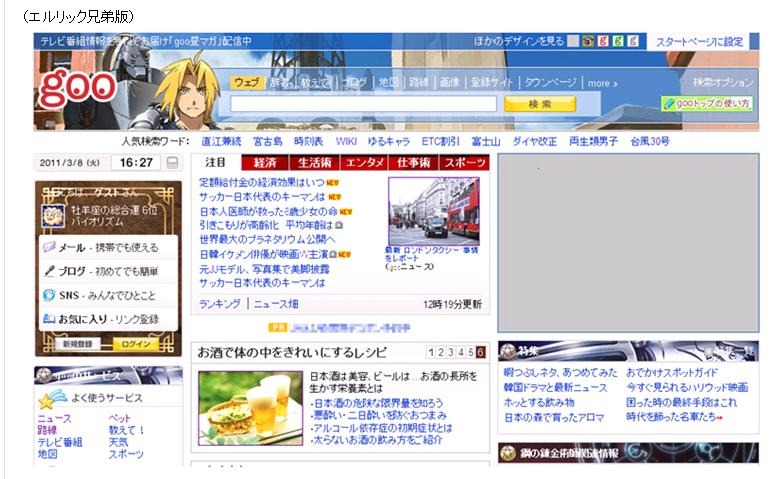Click the beer glasses thumbnail image
Image resolution: width=771 pixels, height=479 pixels.
(250, 408)
